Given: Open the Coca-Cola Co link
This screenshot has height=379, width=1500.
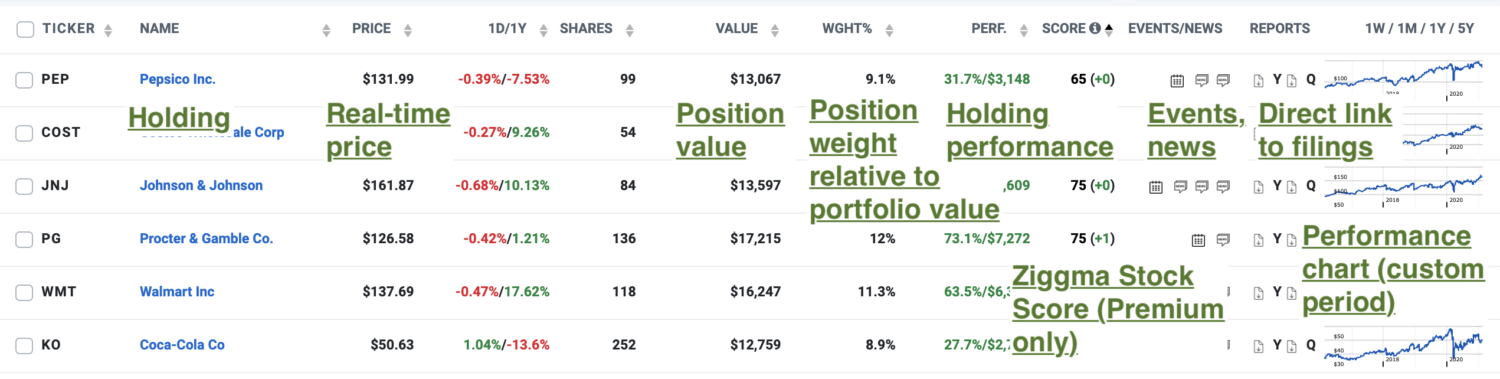Looking at the screenshot, I should tap(182, 345).
